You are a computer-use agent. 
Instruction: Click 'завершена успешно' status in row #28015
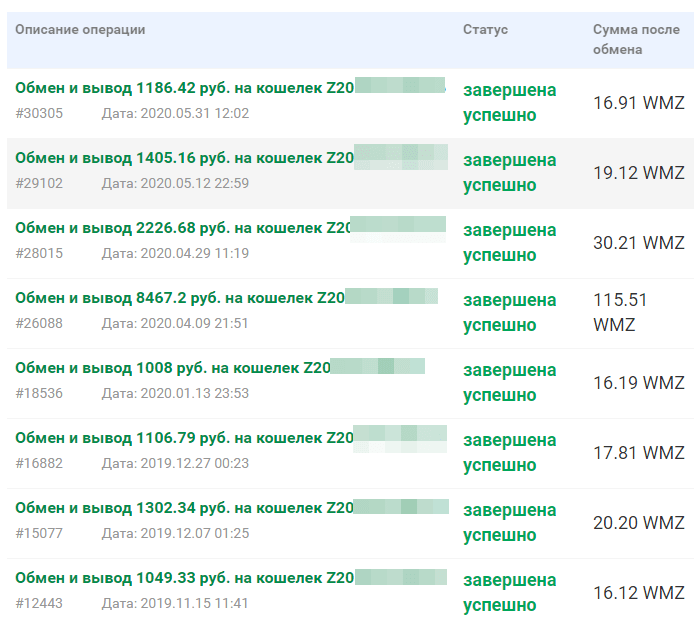(510, 243)
